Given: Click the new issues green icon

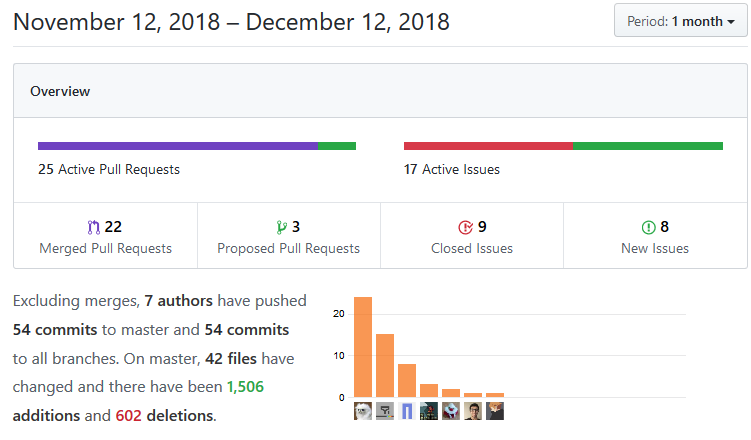Looking at the screenshot, I should [649, 227].
